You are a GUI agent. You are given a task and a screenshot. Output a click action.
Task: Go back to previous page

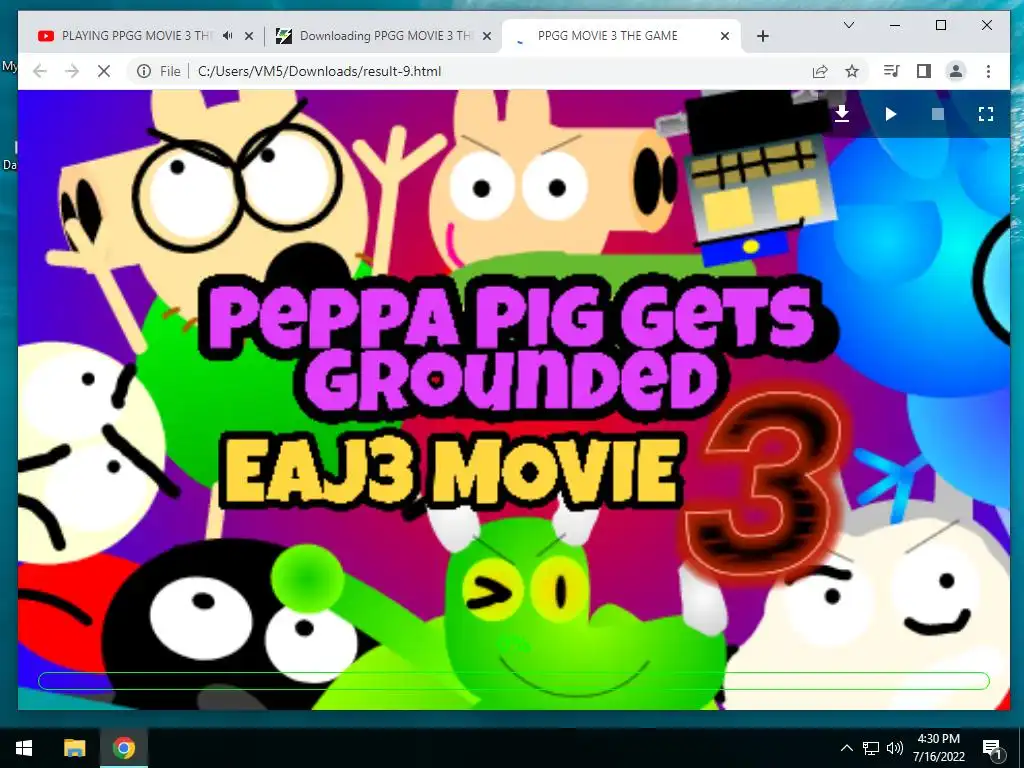tap(40, 71)
